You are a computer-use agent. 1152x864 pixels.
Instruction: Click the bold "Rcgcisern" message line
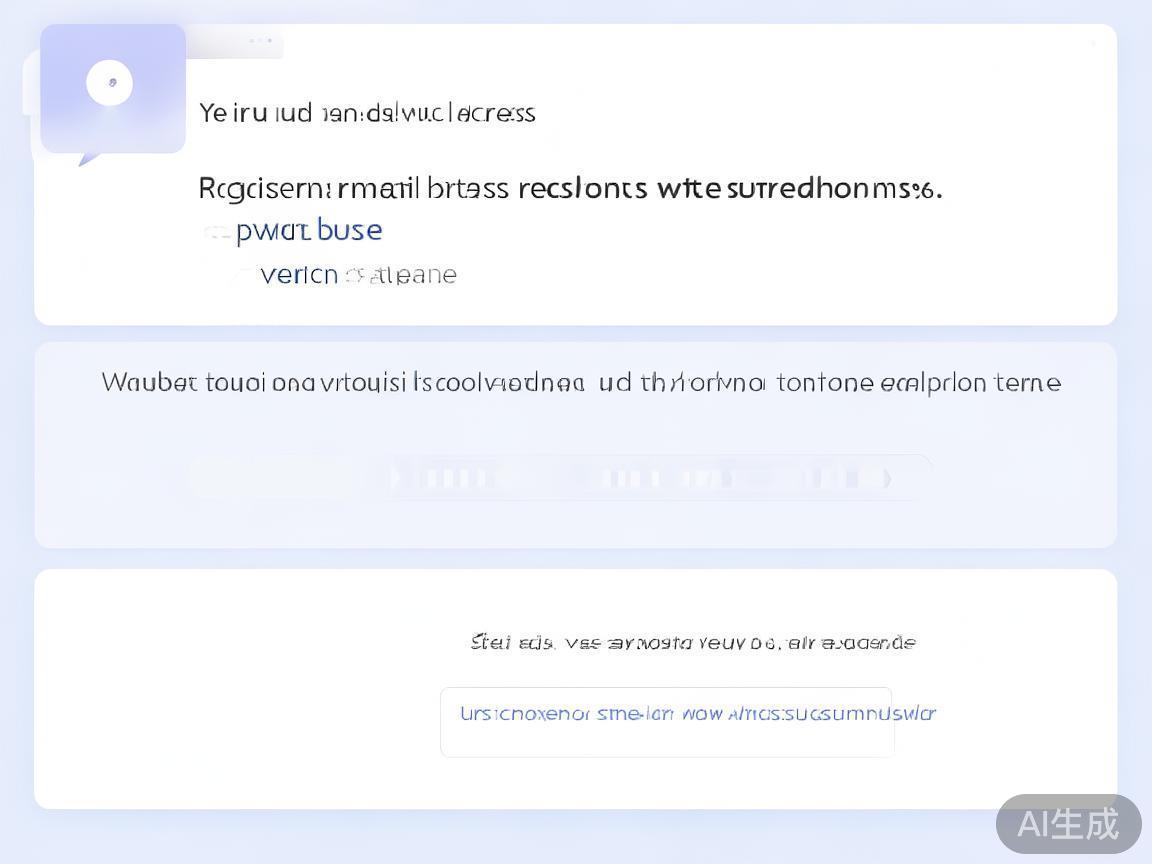[x=570, y=188]
